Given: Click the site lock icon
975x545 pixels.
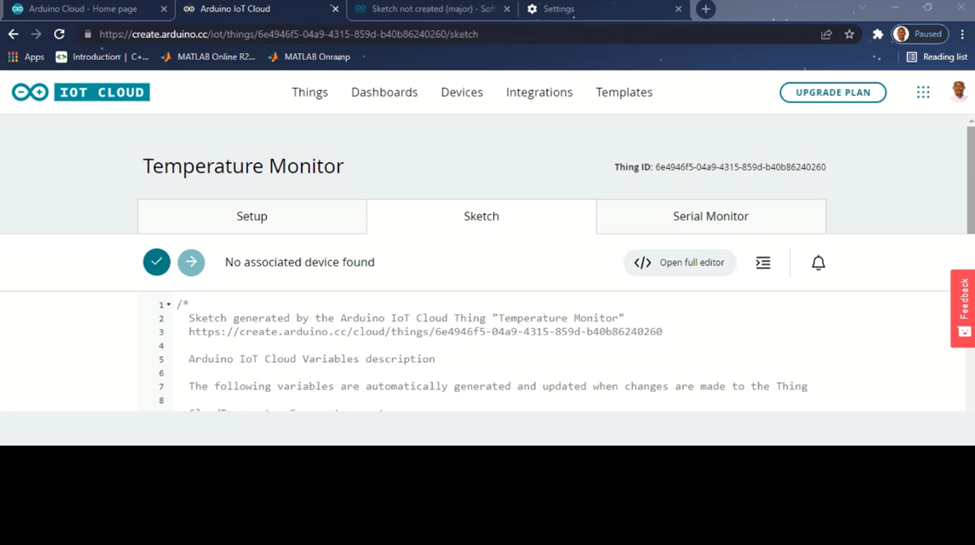Looking at the screenshot, I should coord(88,34).
